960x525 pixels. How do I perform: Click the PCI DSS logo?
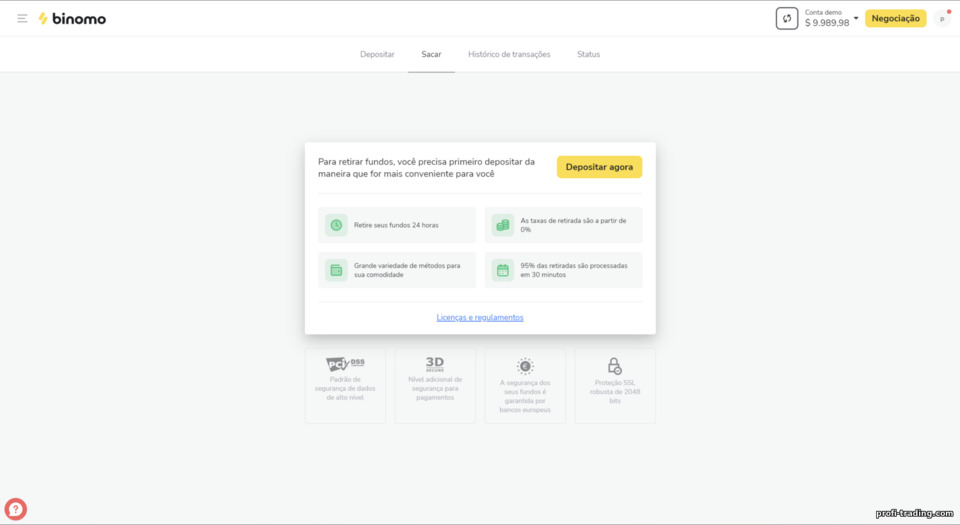(x=345, y=364)
